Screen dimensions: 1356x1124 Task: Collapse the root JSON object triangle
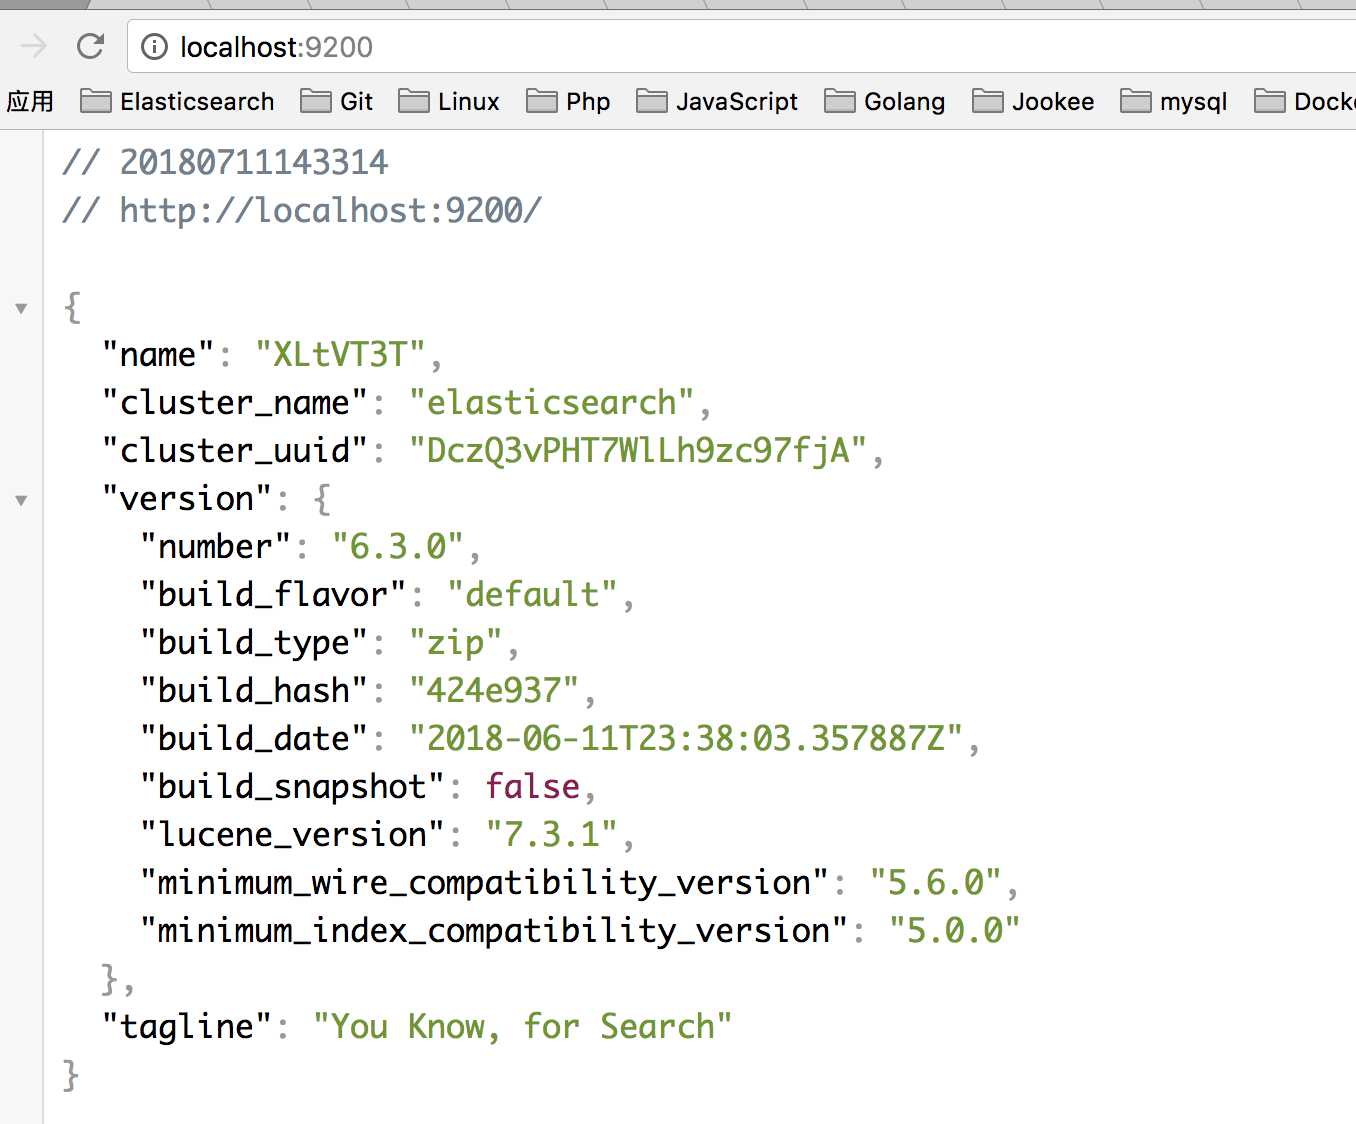21,308
